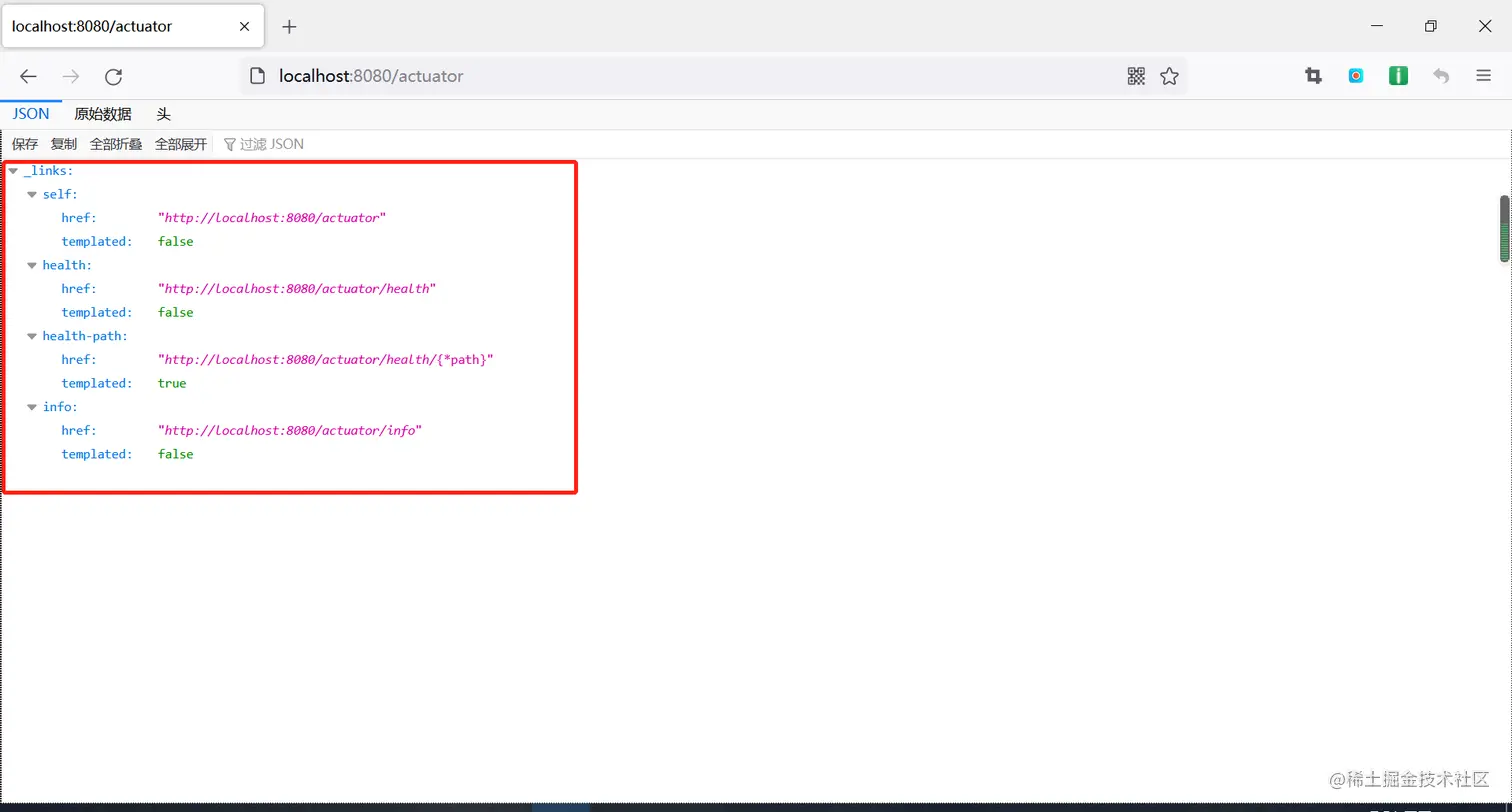Viewport: 1512px width, 812px height.
Task: Click the forward navigation arrow
Action: (71, 76)
